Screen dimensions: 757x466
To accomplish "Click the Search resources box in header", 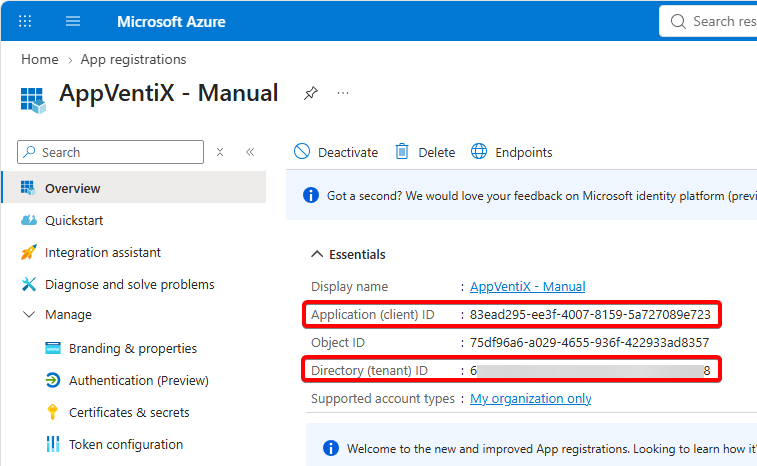I will [708, 21].
